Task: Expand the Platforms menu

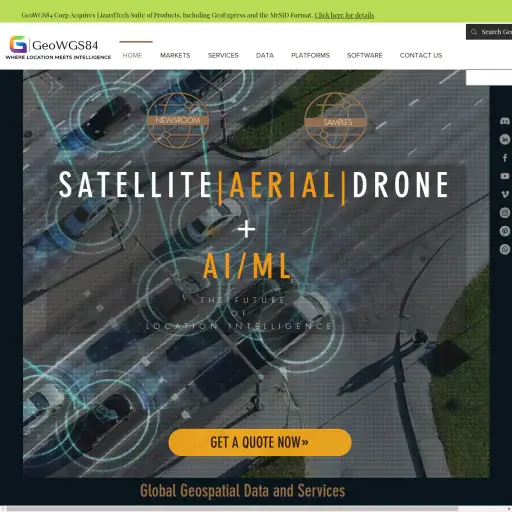Action: point(310,55)
